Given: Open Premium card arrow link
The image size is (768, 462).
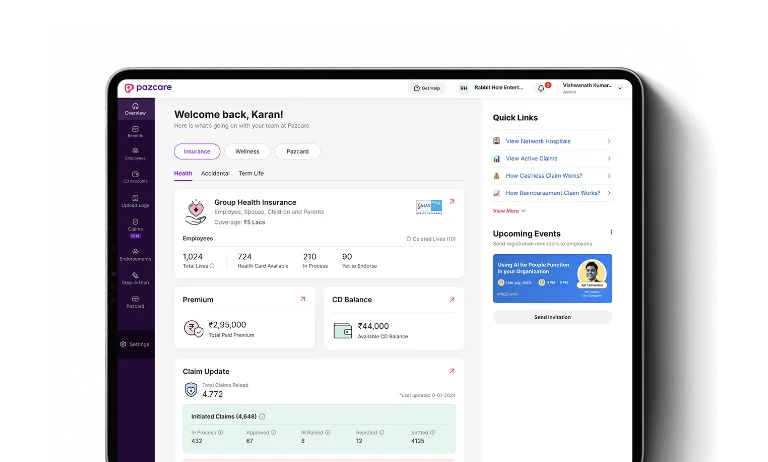Looking at the screenshot, I should point(303,299).
